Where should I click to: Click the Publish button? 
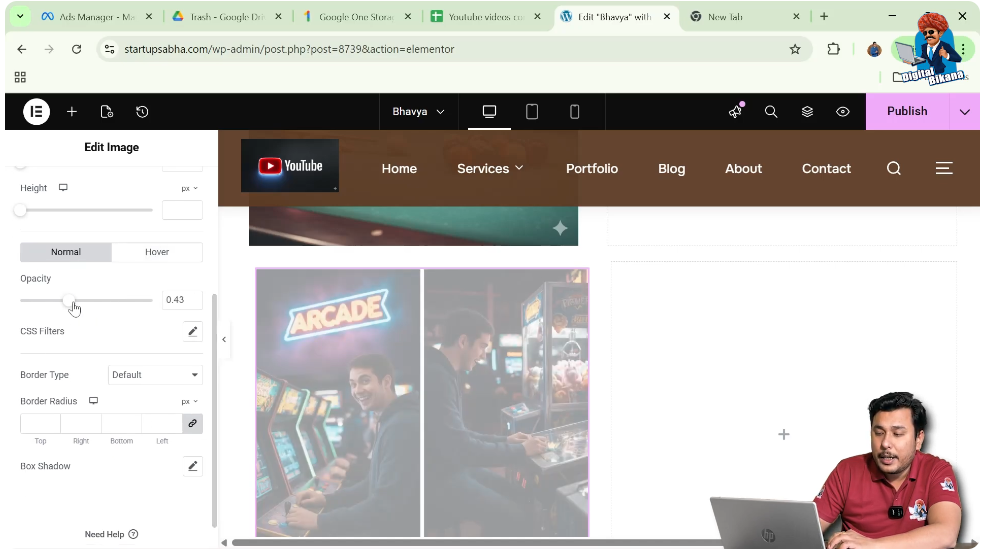(907, 112)
